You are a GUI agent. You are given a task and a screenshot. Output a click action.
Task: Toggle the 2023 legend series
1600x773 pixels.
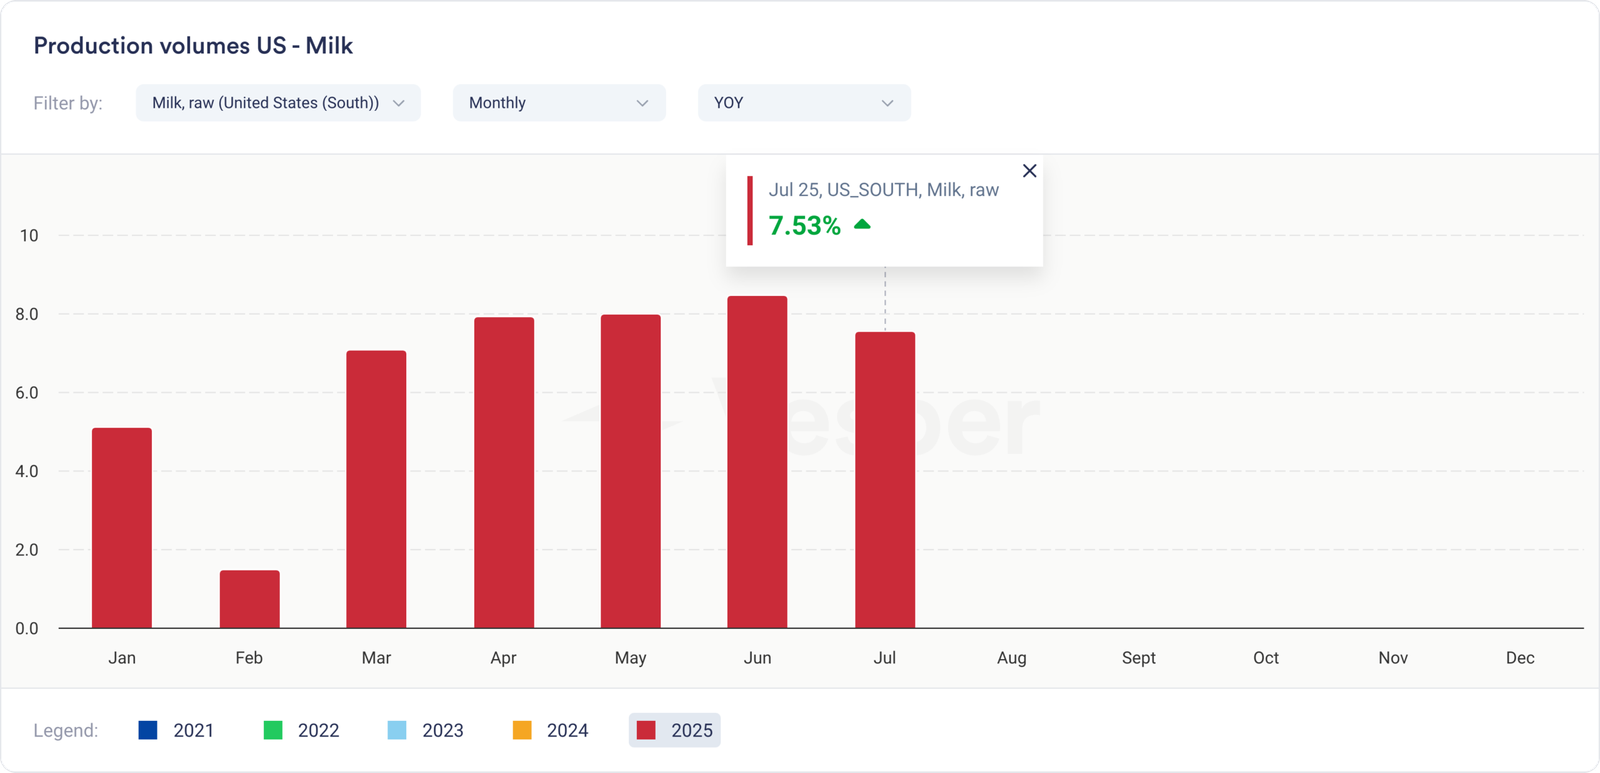(x=426, y=730)
